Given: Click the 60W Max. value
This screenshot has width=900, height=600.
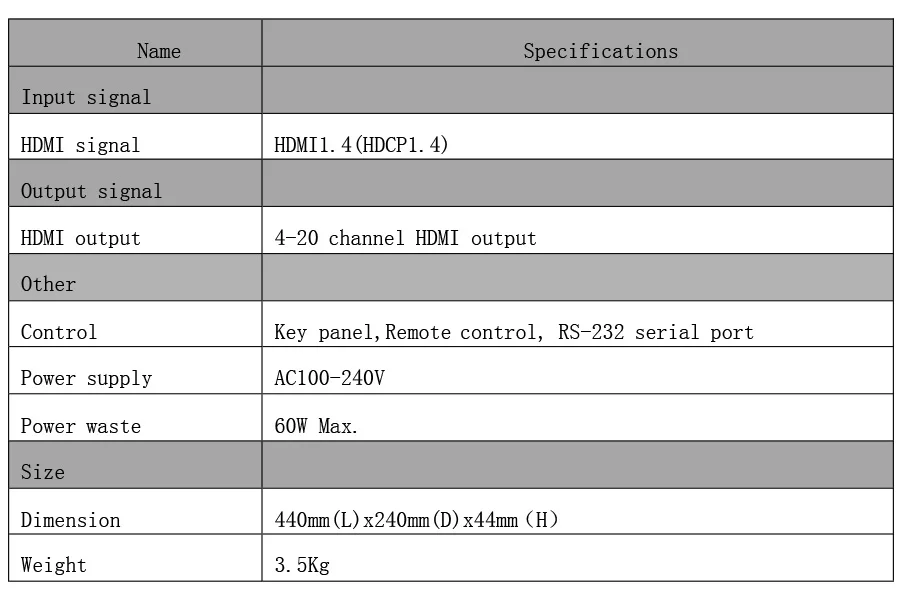Looking at the screenshot, I should tap(316, 426).
